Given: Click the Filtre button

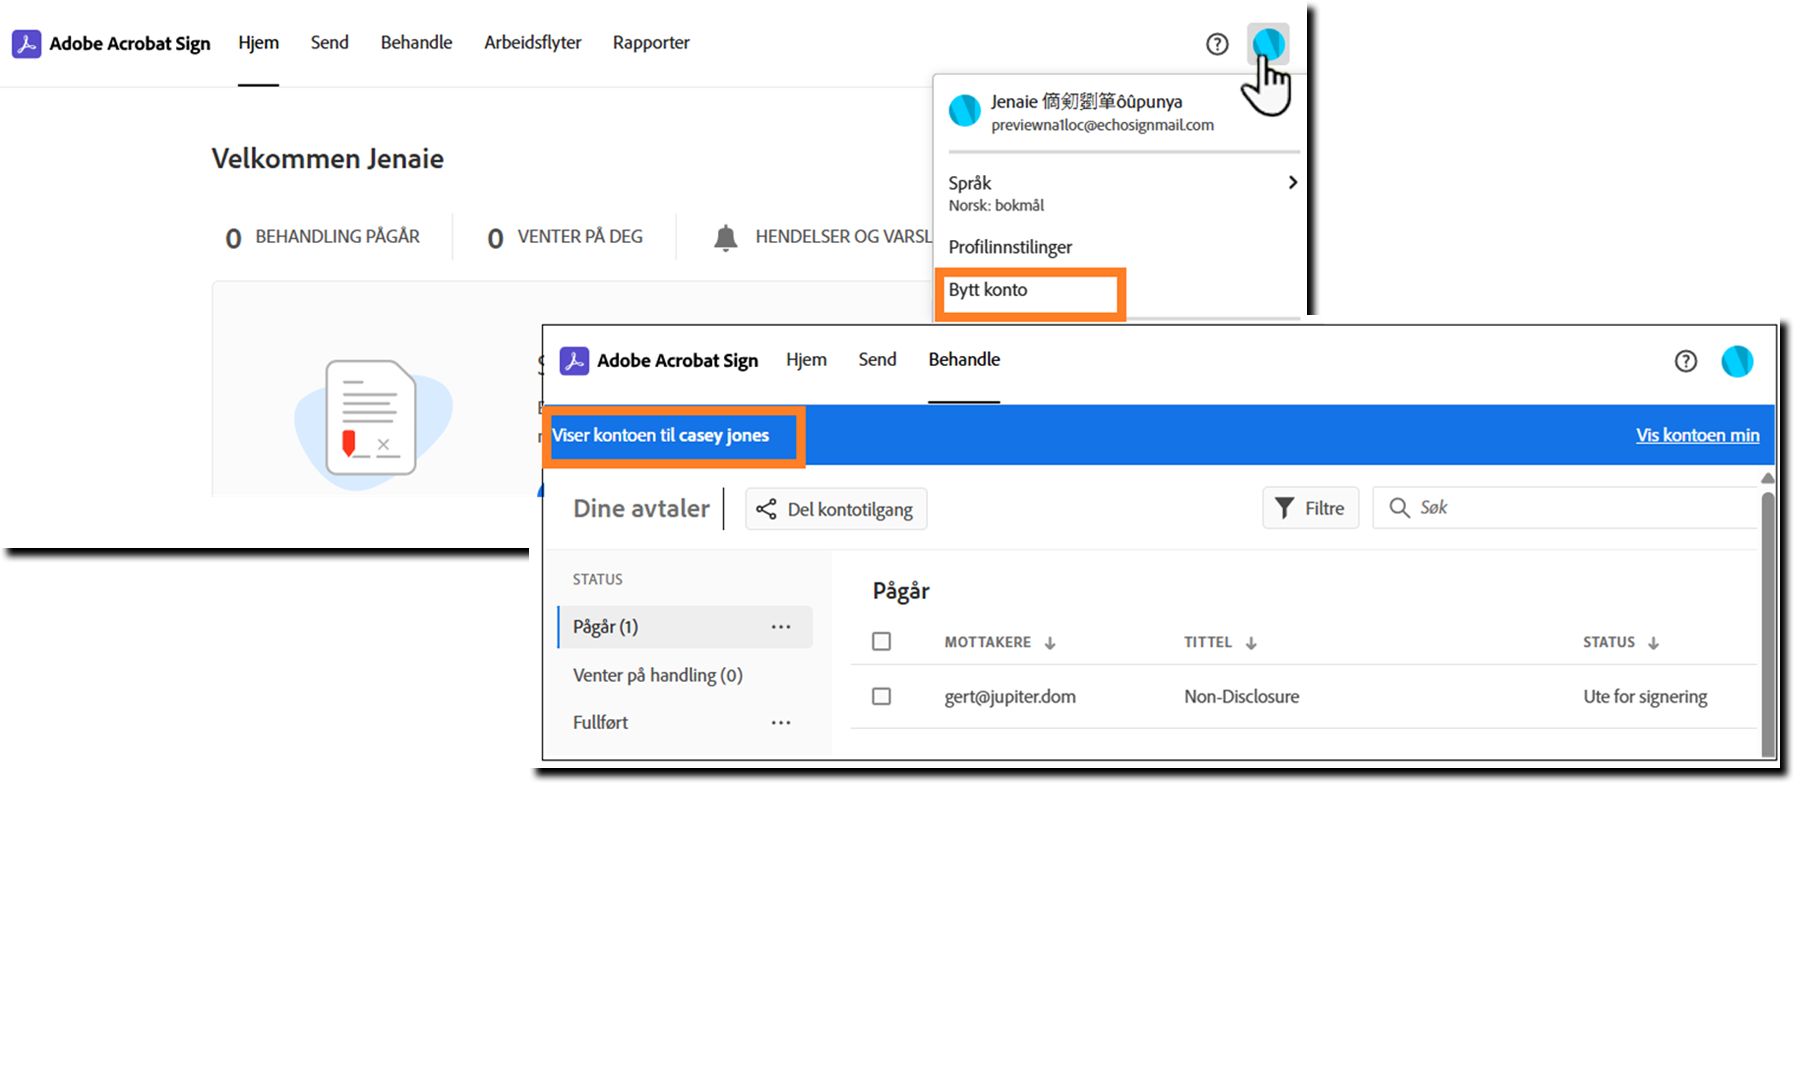Looking at the screenshot, I should click(x=1310, y=508).
